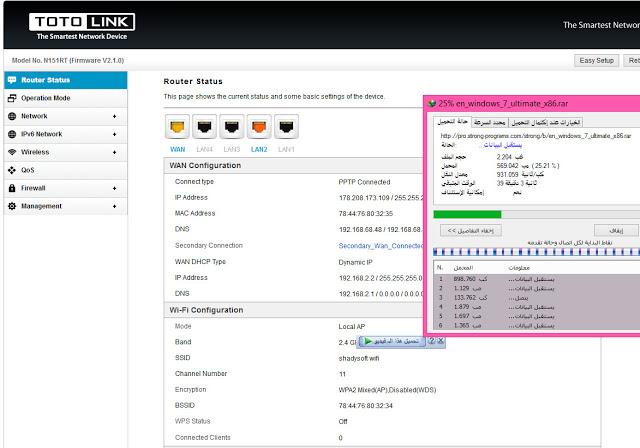The image size is (640, 448).
Task: Open the Operation Mode page
Action: [x=66, y=98]
